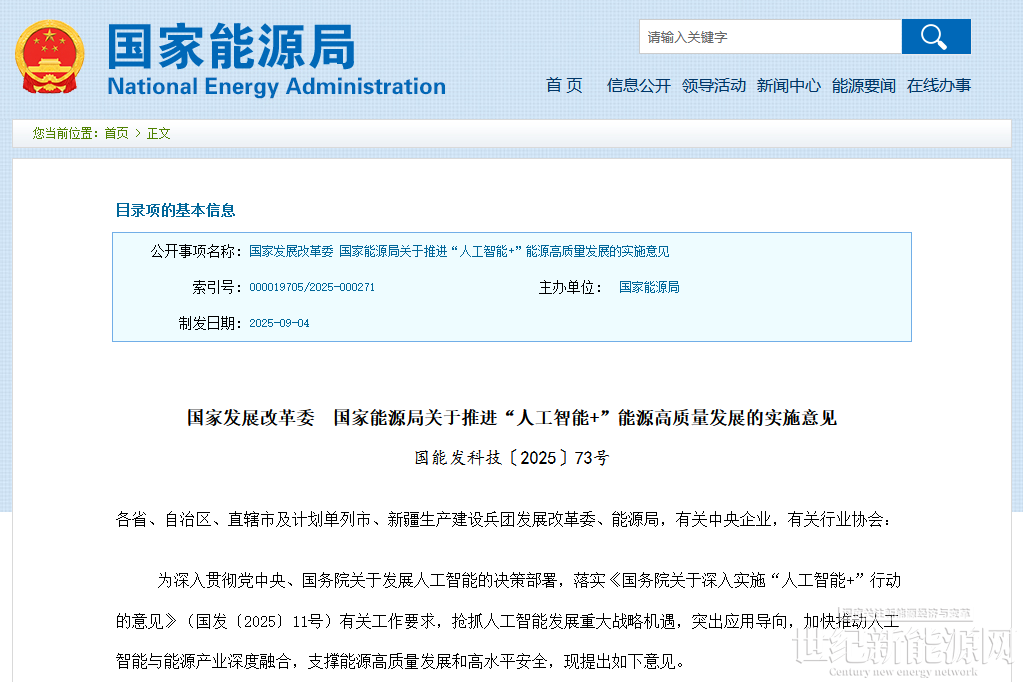Click the national emblem logo
The width and height of the screenshot is (1023, 682).
tap(50, 57)
